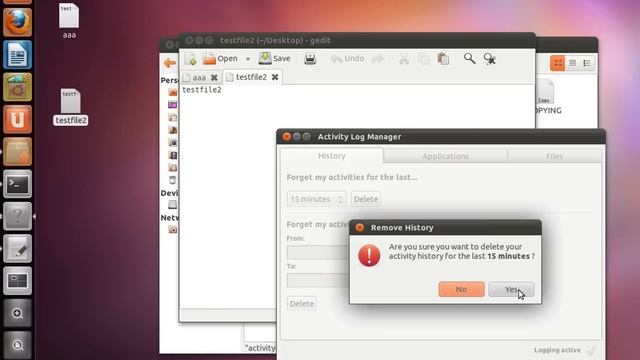This screenshot has height=360, width=640.
Task: Open the workspace switcher launcher icon
Action: pos(17,281)
